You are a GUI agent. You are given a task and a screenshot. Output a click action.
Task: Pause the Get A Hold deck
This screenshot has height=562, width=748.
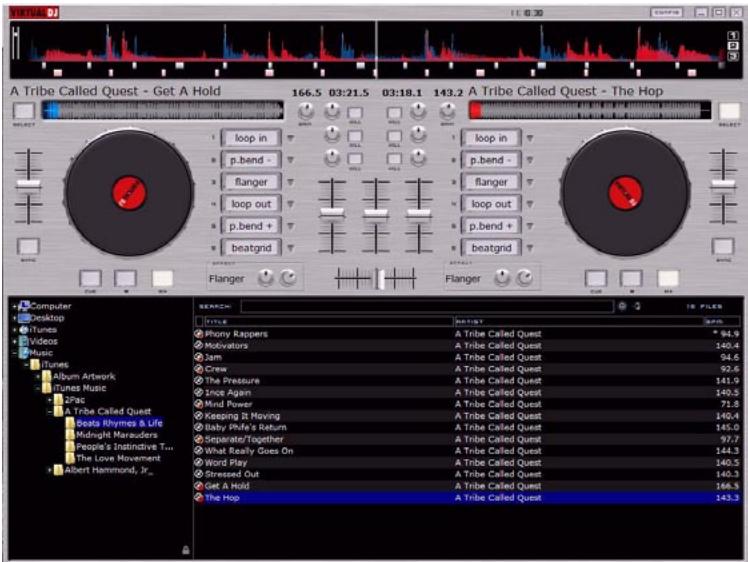click(125, 279)
